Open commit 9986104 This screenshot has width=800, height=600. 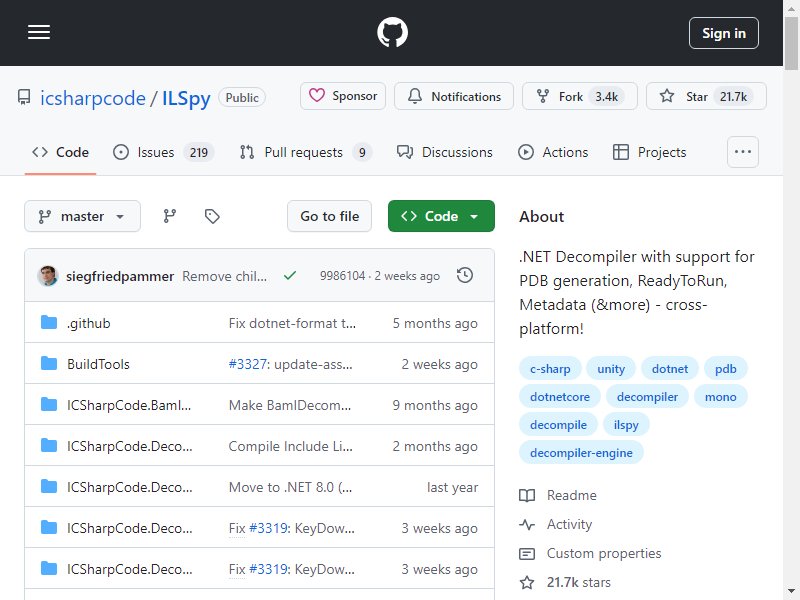[x=342, y=276]
